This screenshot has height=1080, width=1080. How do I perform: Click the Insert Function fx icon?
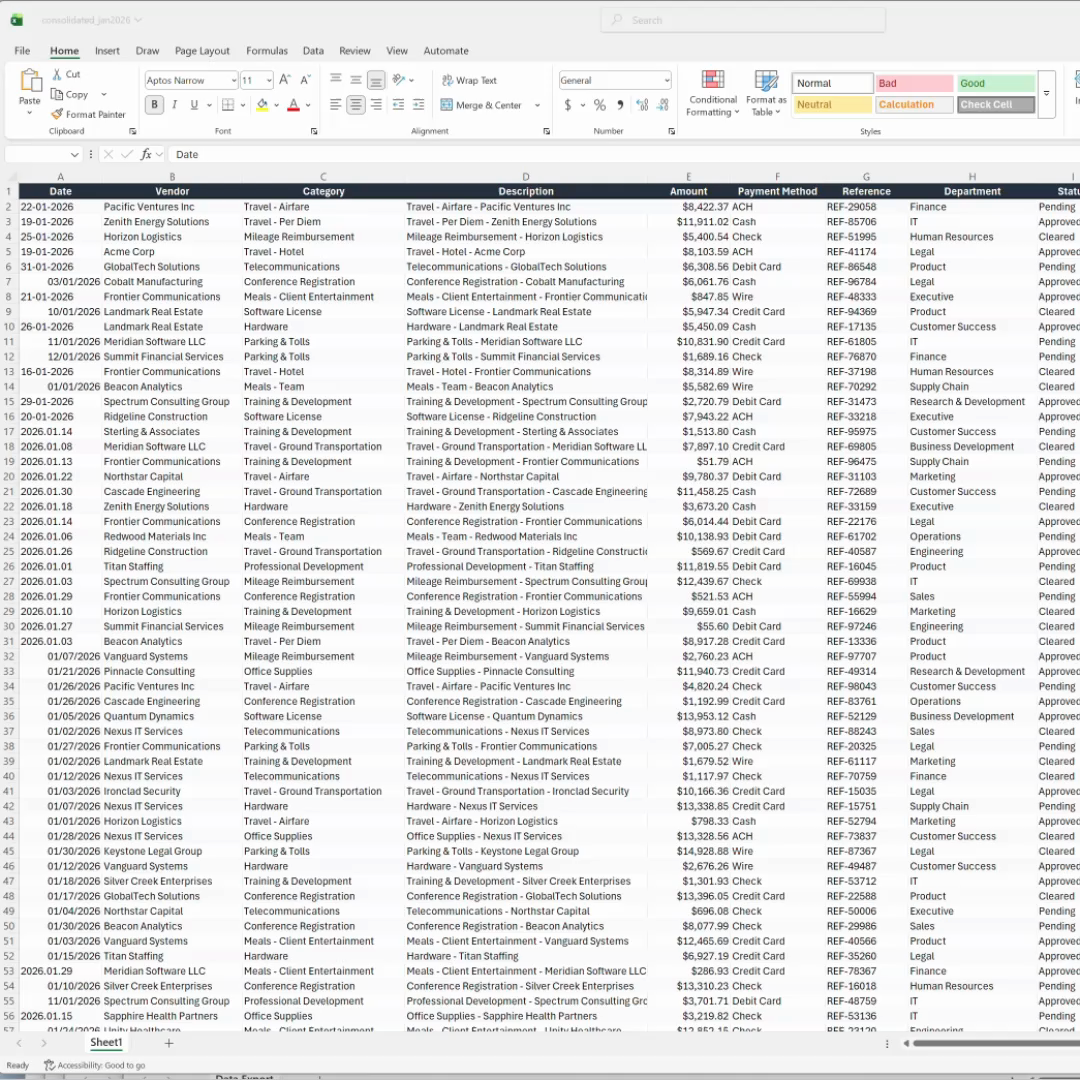coord(146,155)
